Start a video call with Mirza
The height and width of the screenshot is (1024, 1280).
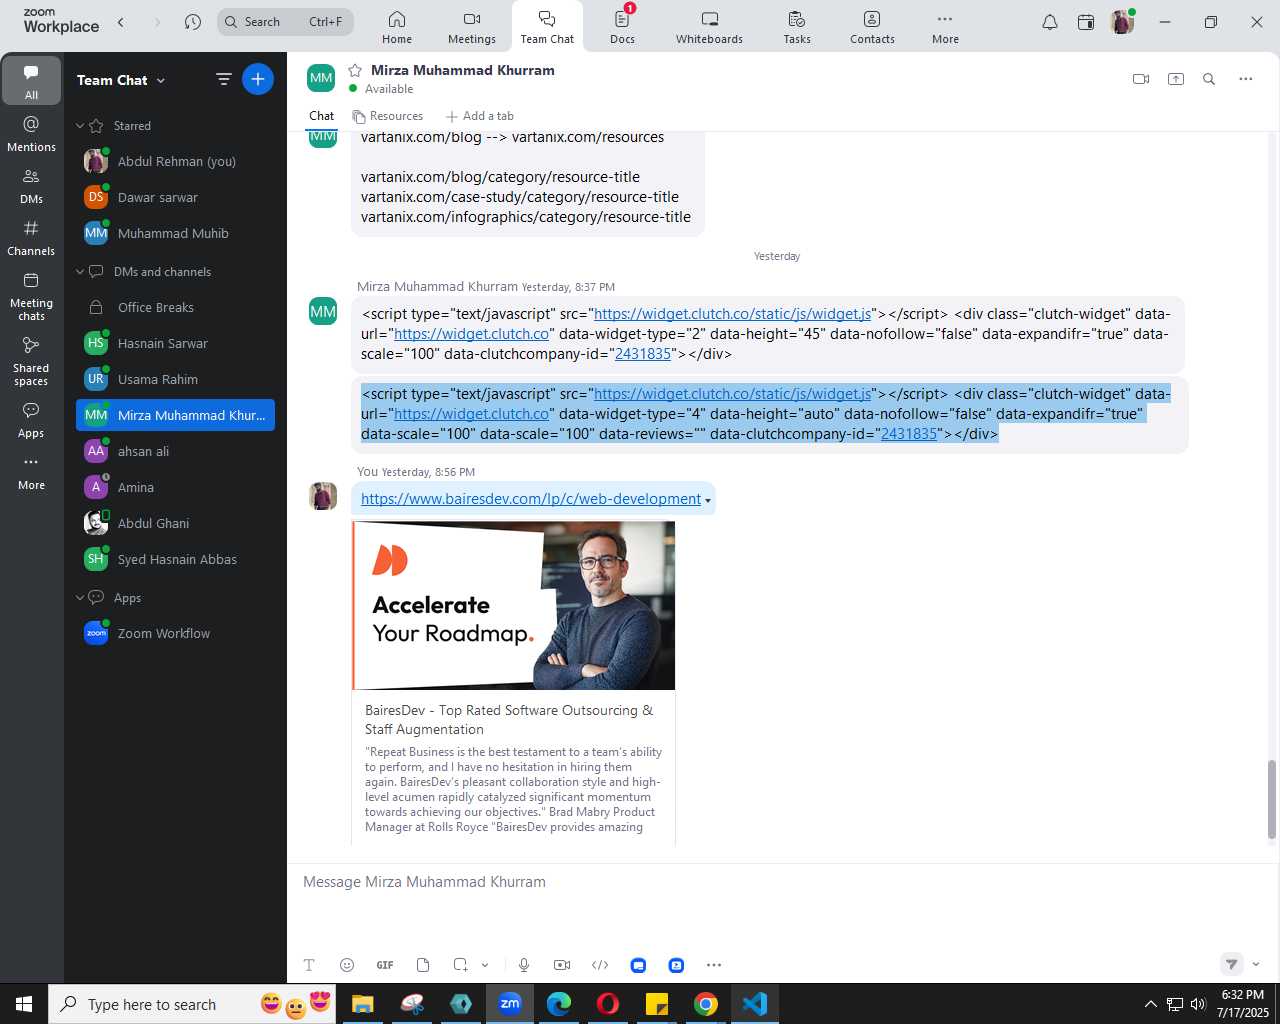[x=1141, y=79]
